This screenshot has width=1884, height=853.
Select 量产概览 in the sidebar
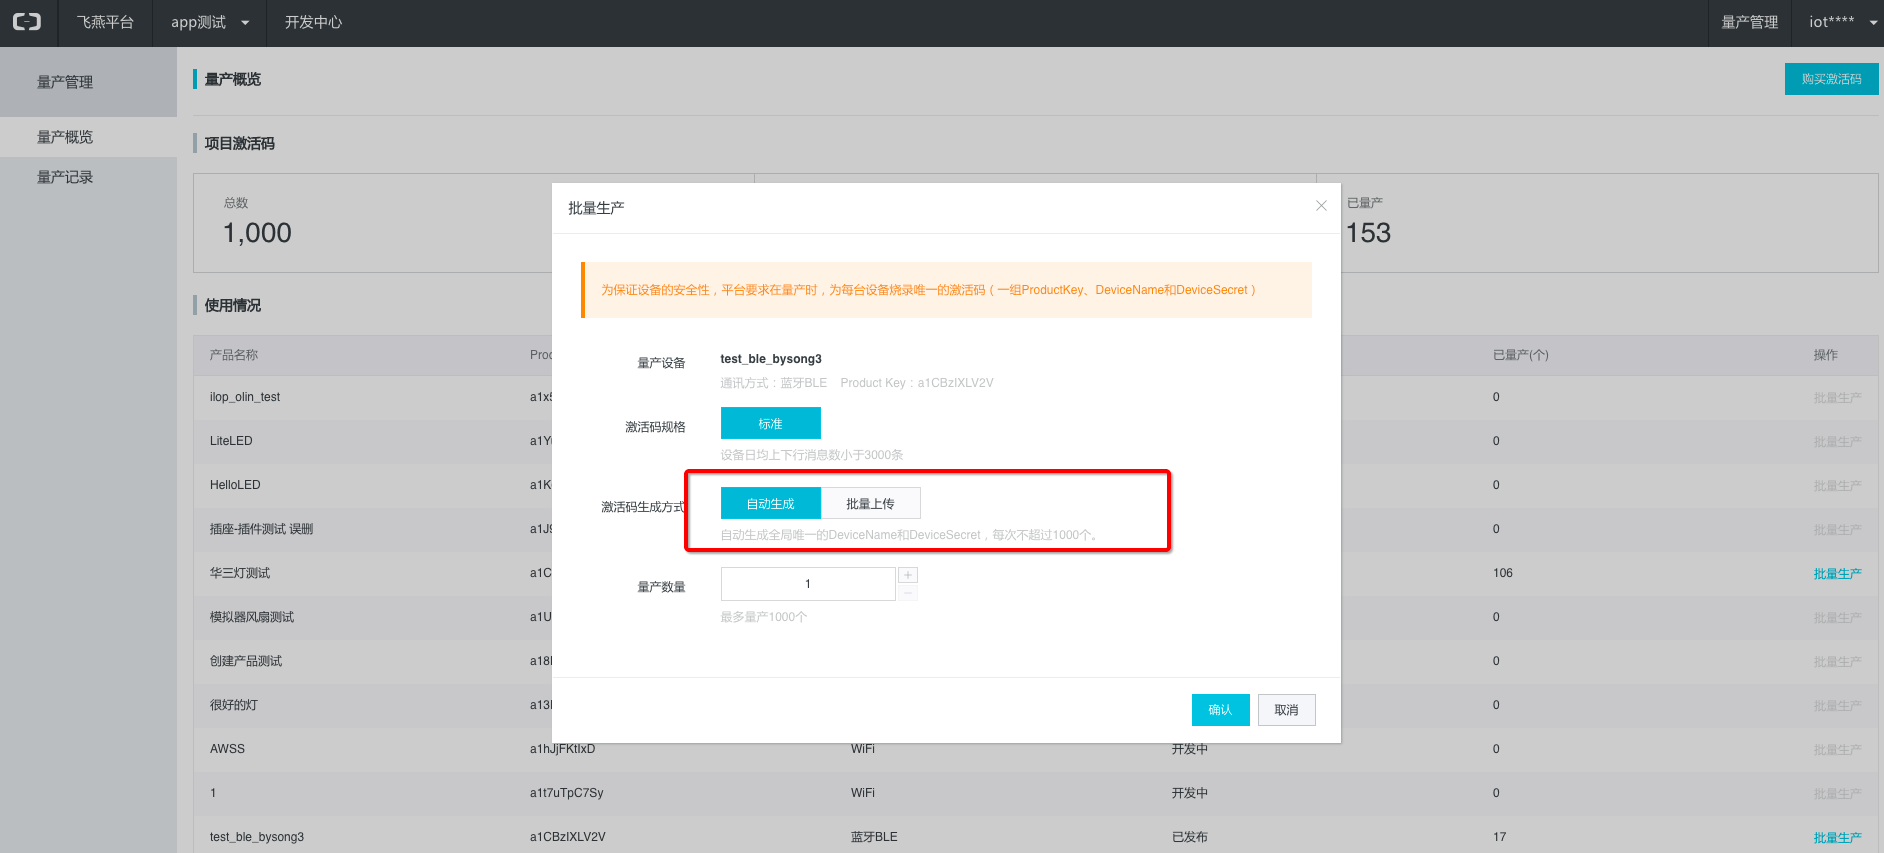click(65, 137)
